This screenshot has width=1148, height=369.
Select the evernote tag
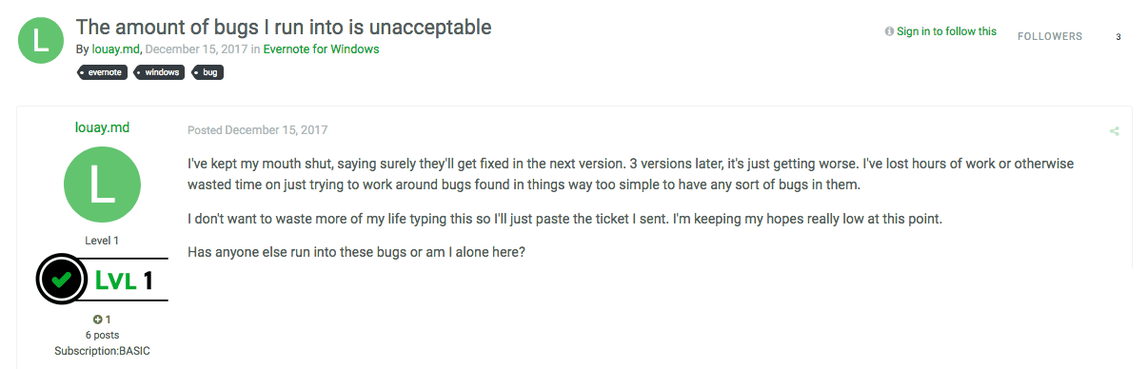(x=103, y=72)
